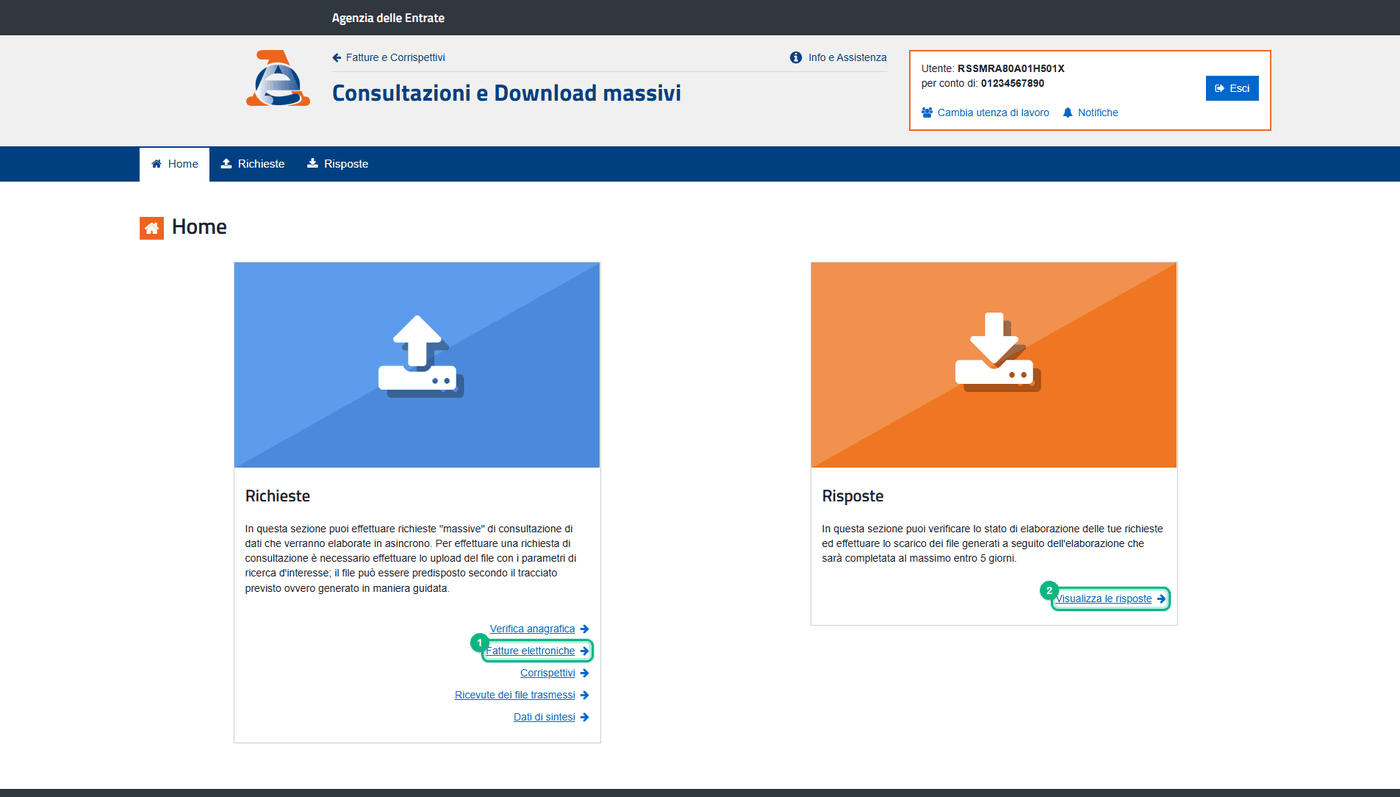Click the Consultazioni e Download massivi title

pyautogui.click(x=506, y=93)
